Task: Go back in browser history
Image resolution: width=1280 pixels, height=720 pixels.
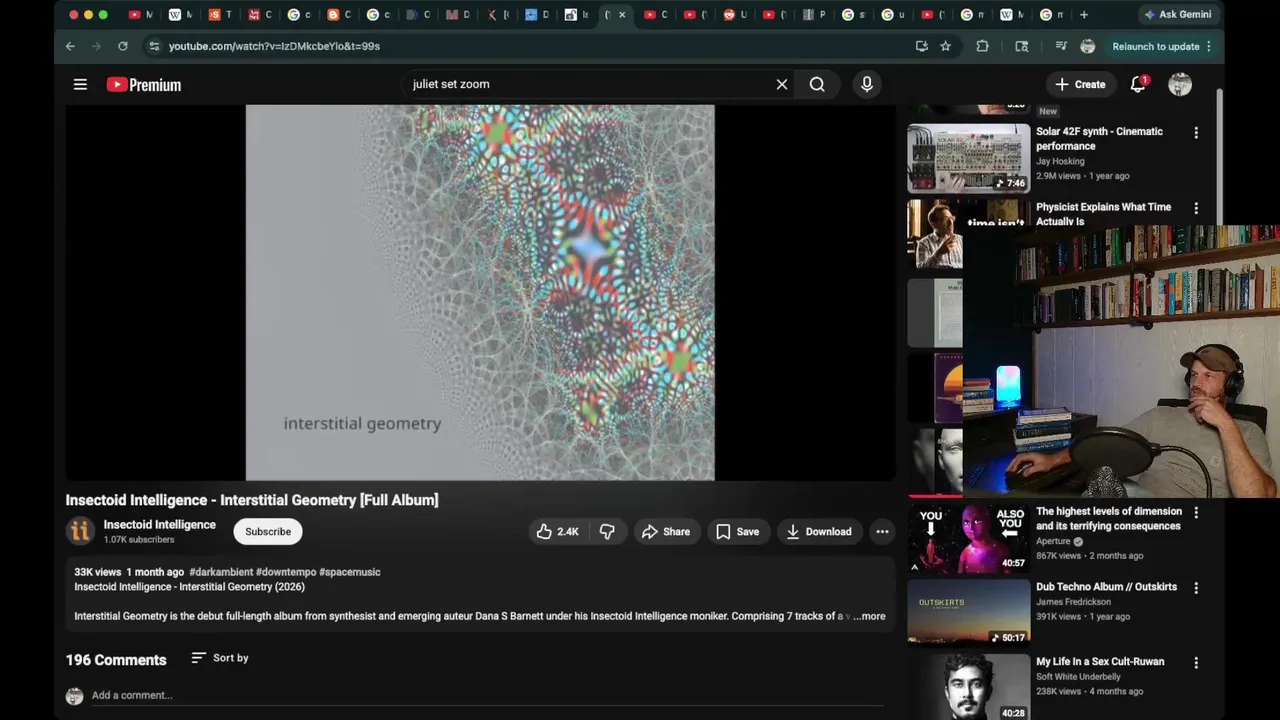Action: click(70, 46)
